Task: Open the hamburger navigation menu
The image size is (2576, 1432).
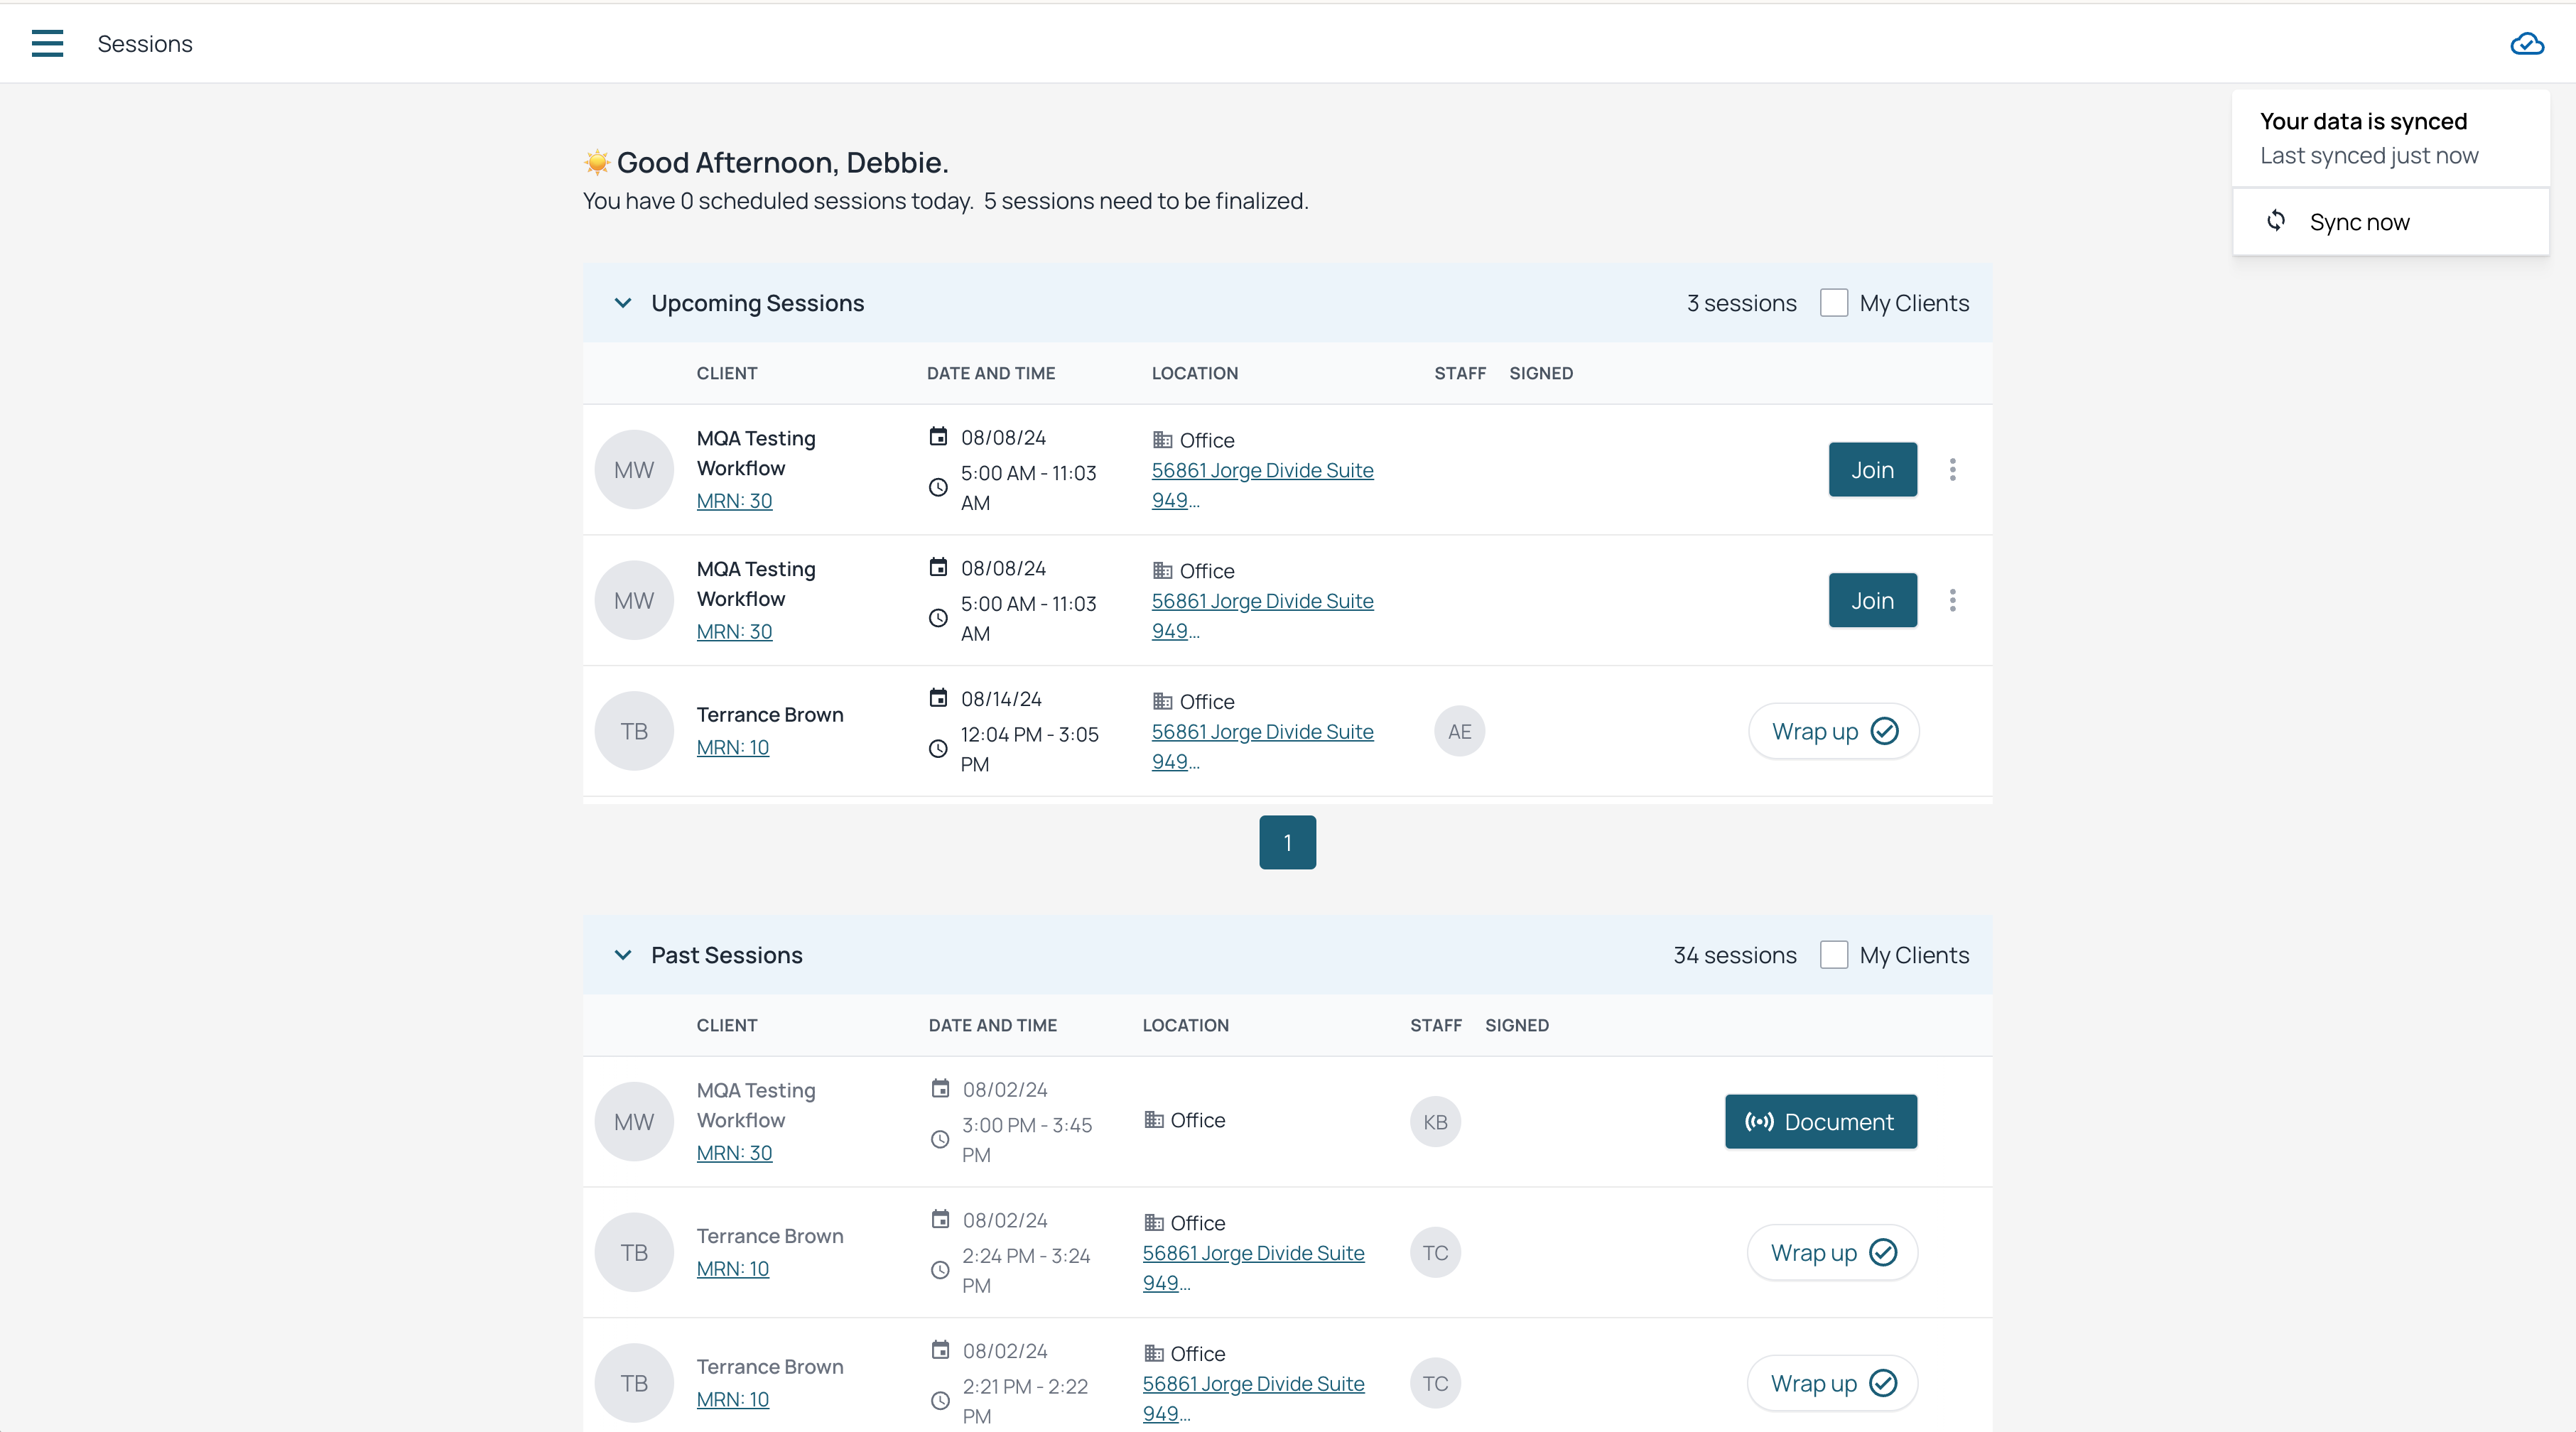Action: [47, 43]
